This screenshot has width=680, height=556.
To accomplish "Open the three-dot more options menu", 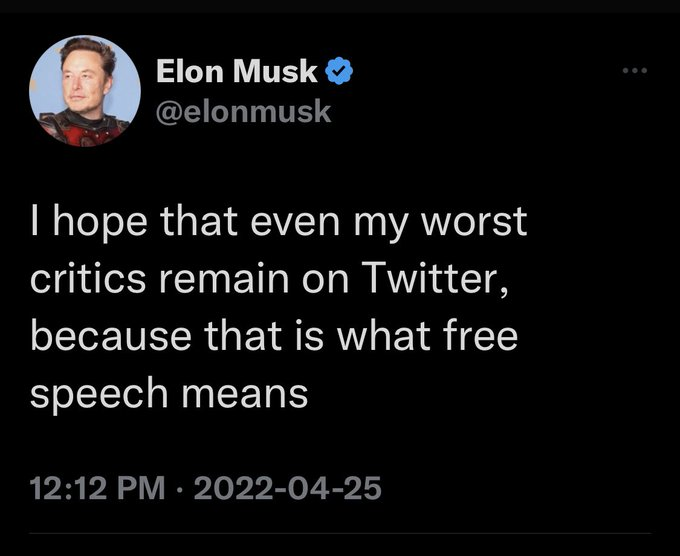I will [635, 70].
